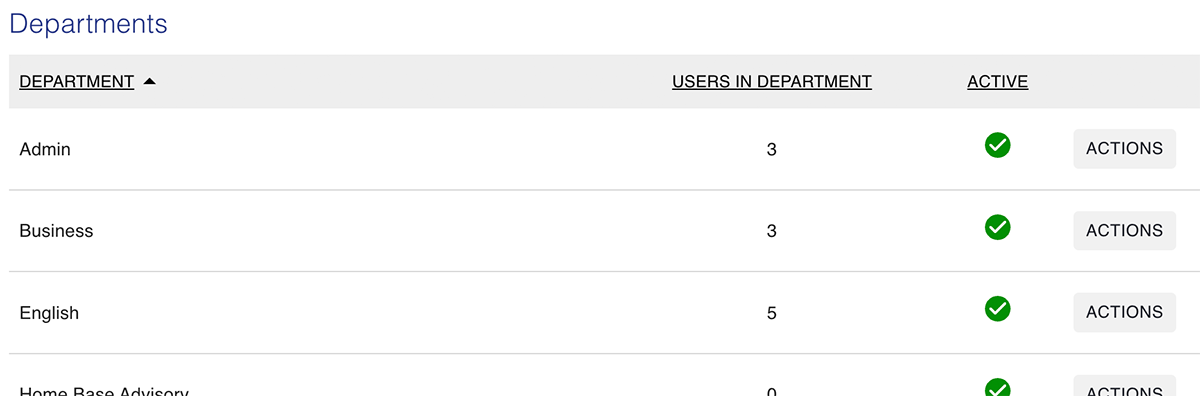Screen dimensions: 1200x396
Task: Click the user count for Business
Action: (772, 232)
